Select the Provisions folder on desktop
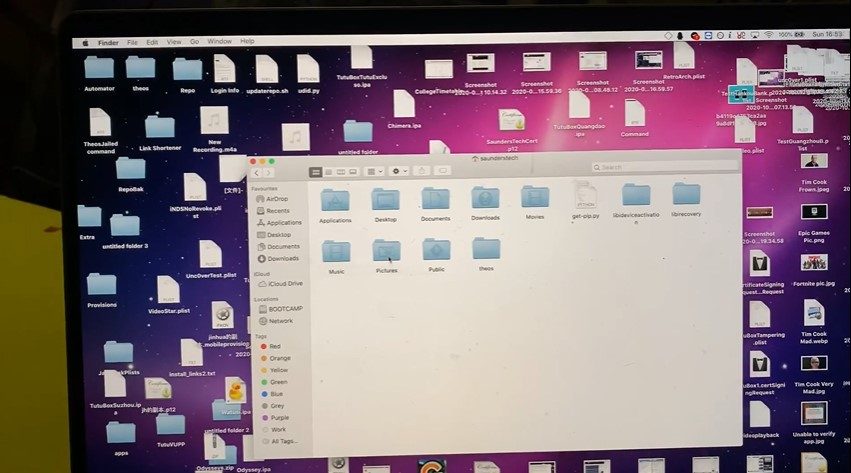851x473 pixels. coord(101,290)
